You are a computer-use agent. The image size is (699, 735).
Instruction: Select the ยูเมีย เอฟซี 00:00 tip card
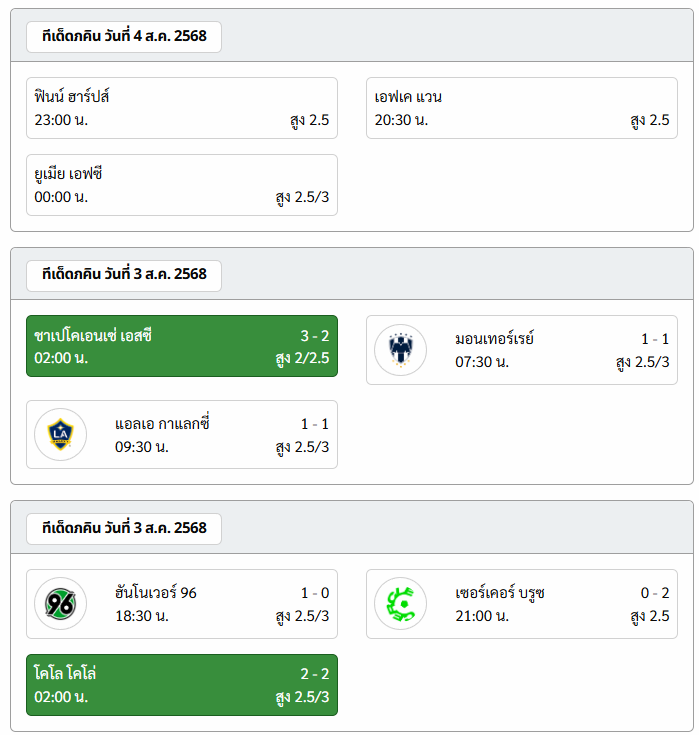tap(182, 185)
